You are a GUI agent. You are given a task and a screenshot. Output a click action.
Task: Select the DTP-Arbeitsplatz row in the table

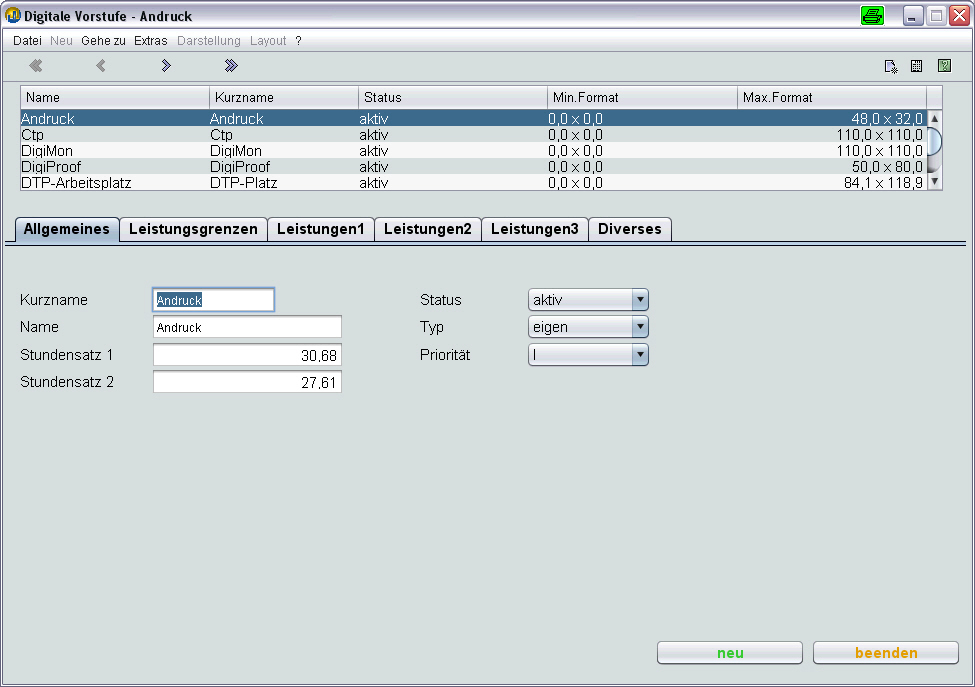pyautogui.click(x=474, y=183)
